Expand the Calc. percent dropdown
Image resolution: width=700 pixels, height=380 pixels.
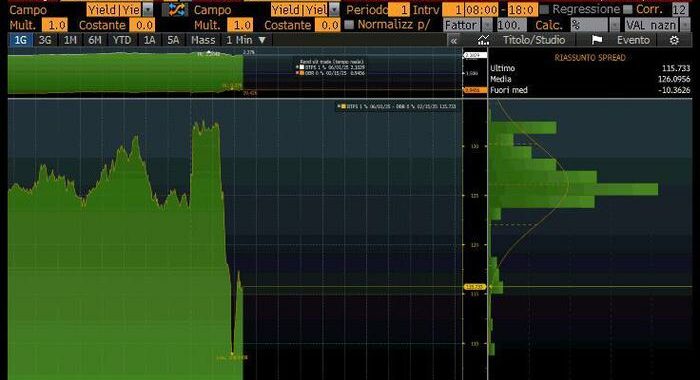click(x=615, y=25)
